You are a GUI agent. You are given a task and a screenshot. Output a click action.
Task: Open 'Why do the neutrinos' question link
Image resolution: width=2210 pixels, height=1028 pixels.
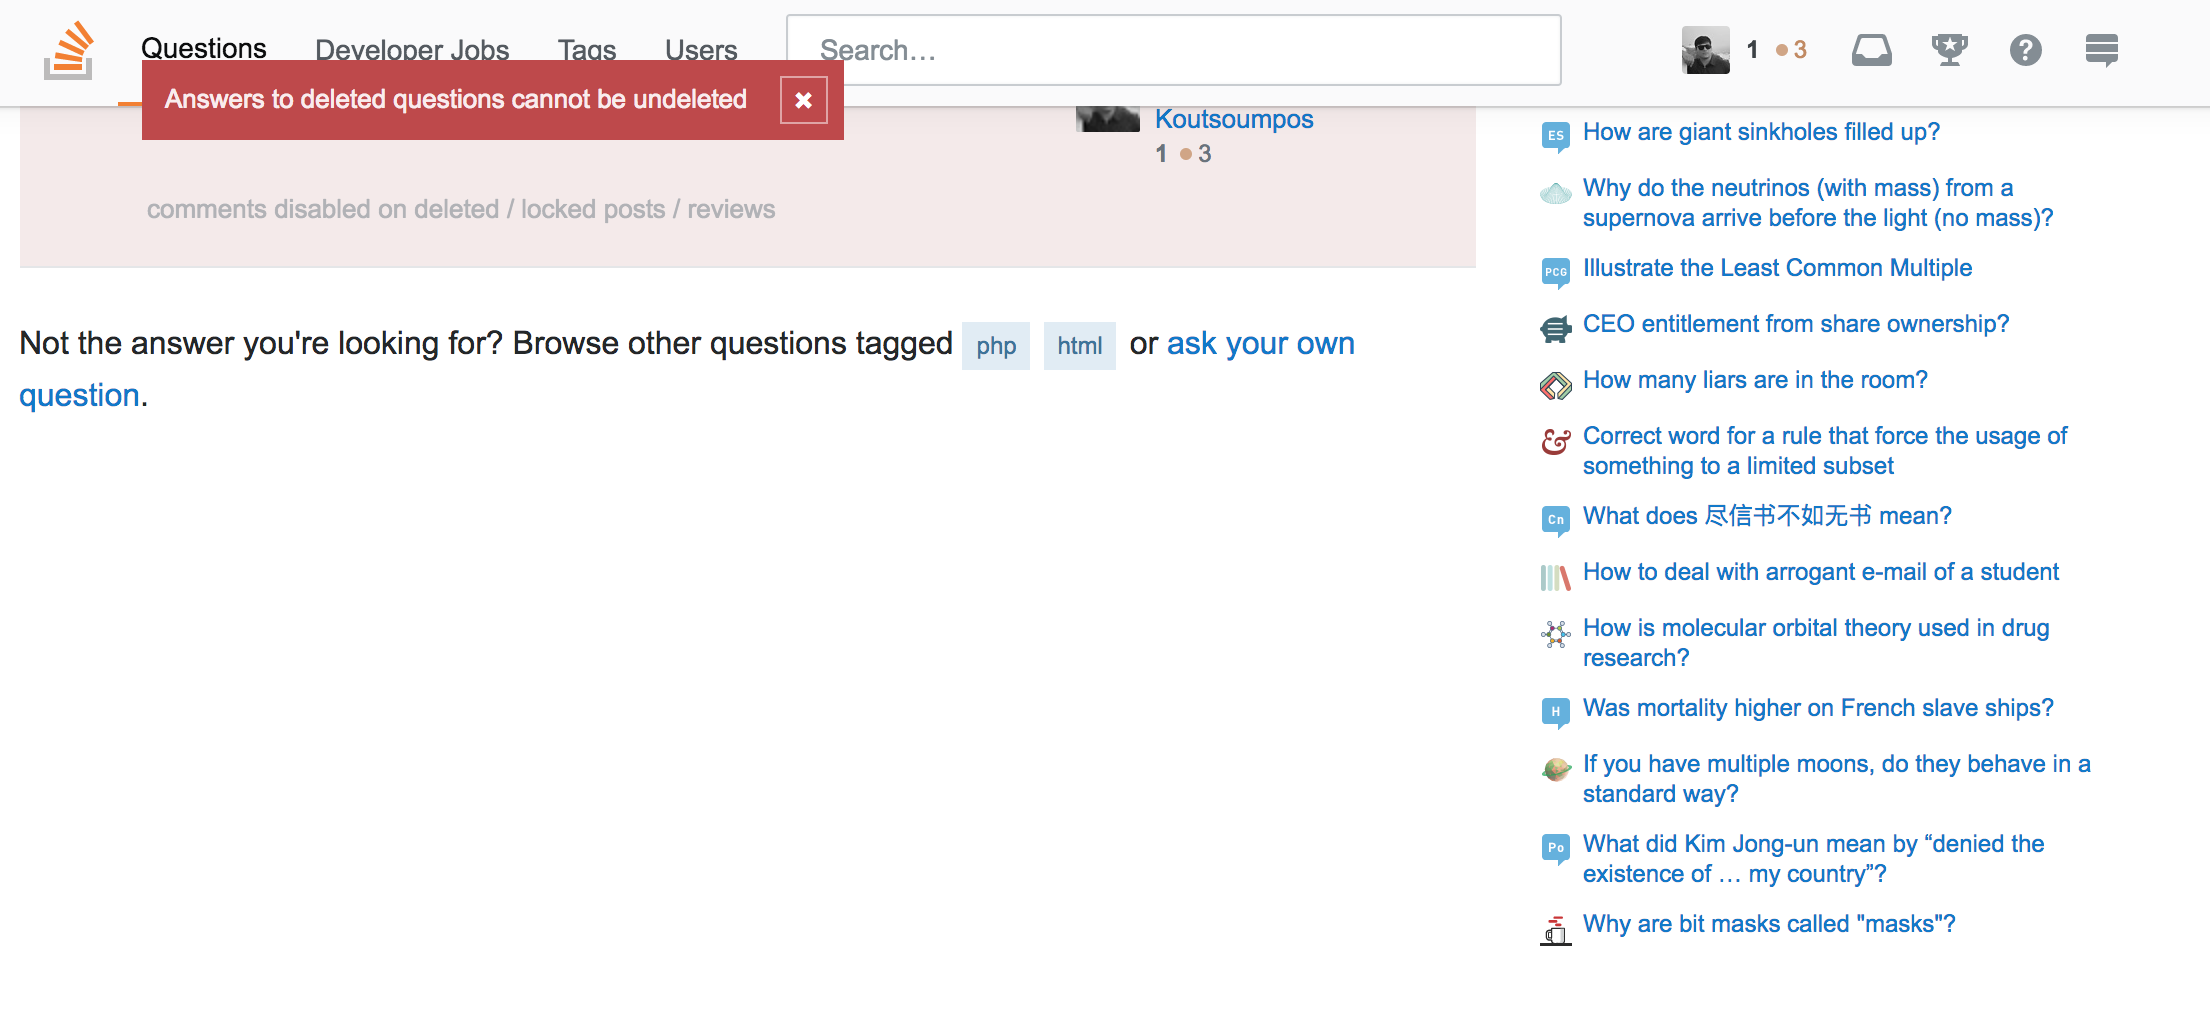(1818, 203)
